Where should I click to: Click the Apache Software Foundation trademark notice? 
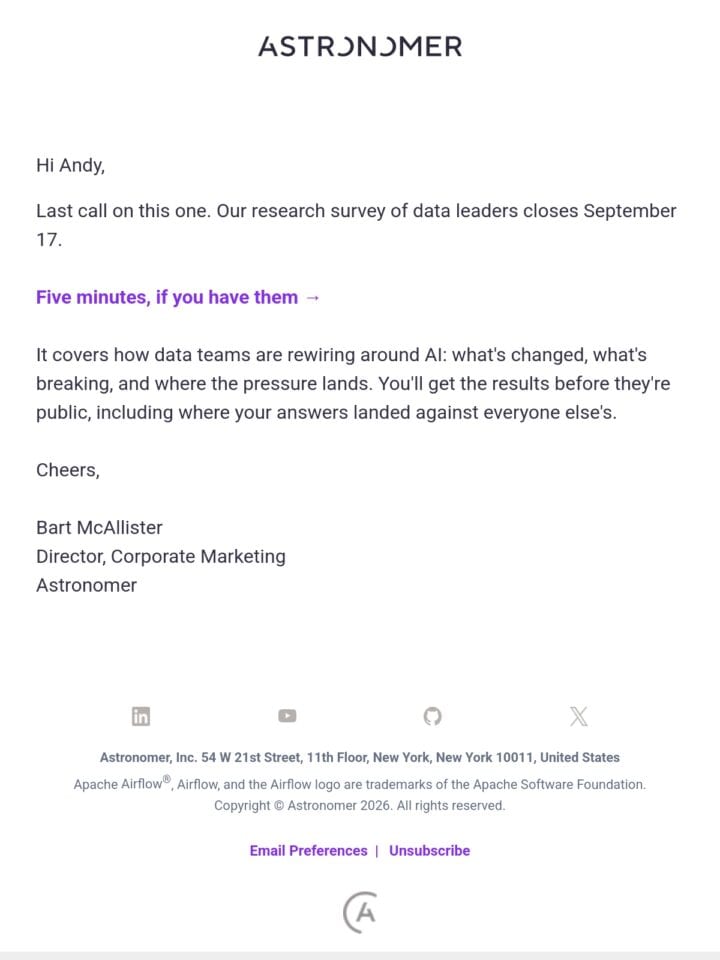point(360,784)
